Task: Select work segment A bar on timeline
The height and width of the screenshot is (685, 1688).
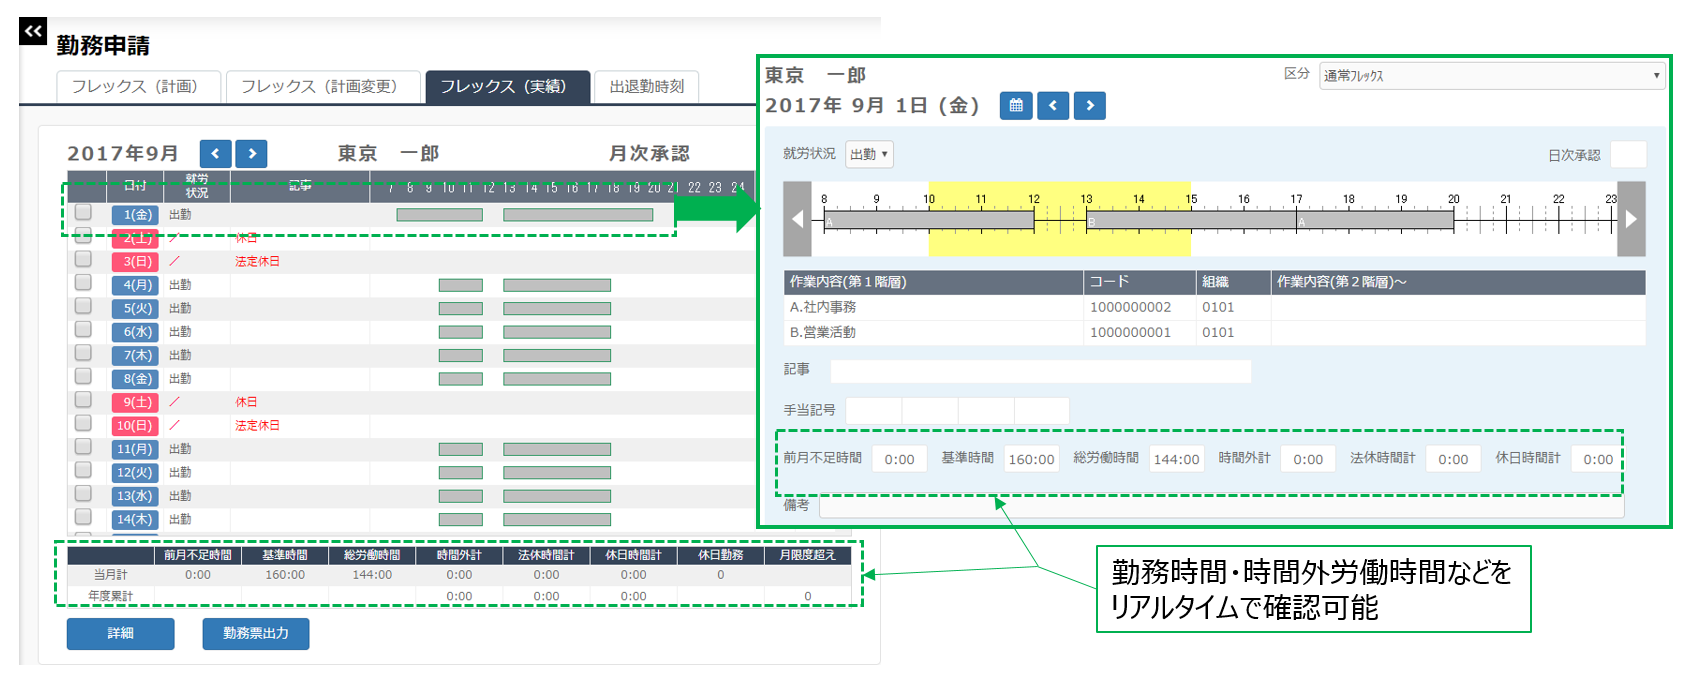Action: tap(929, 221)
